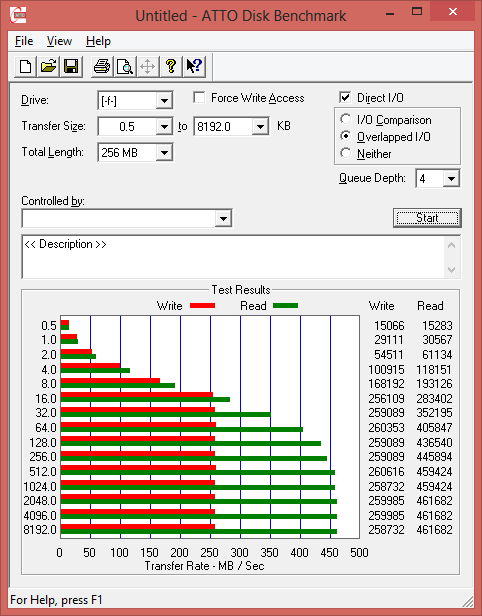This screenshot has width=482, height=616.
Task: Open About with the question mark icon
Action: click(x=171, y=66)
